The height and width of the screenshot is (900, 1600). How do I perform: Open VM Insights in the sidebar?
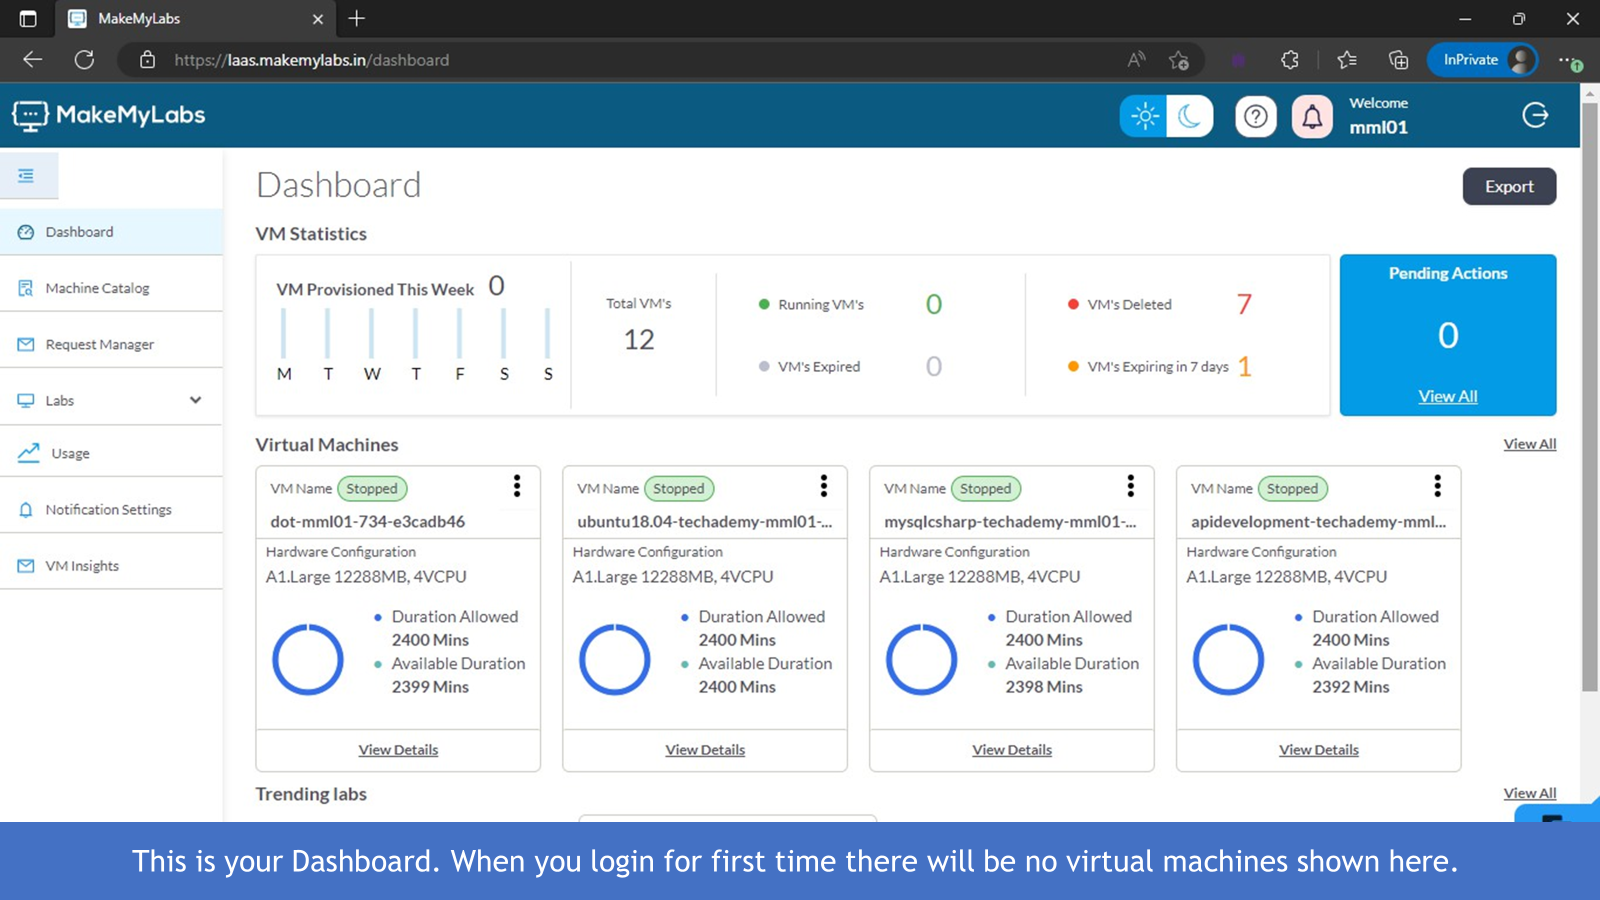(111, 566)
